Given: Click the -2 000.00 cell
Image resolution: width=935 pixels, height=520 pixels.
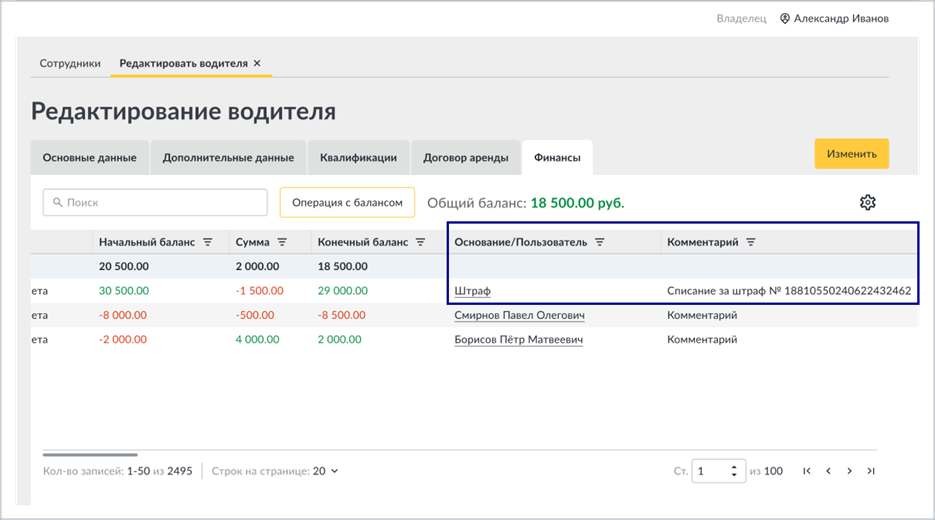Looking at the screenshot, I should (x=123, y=340).
